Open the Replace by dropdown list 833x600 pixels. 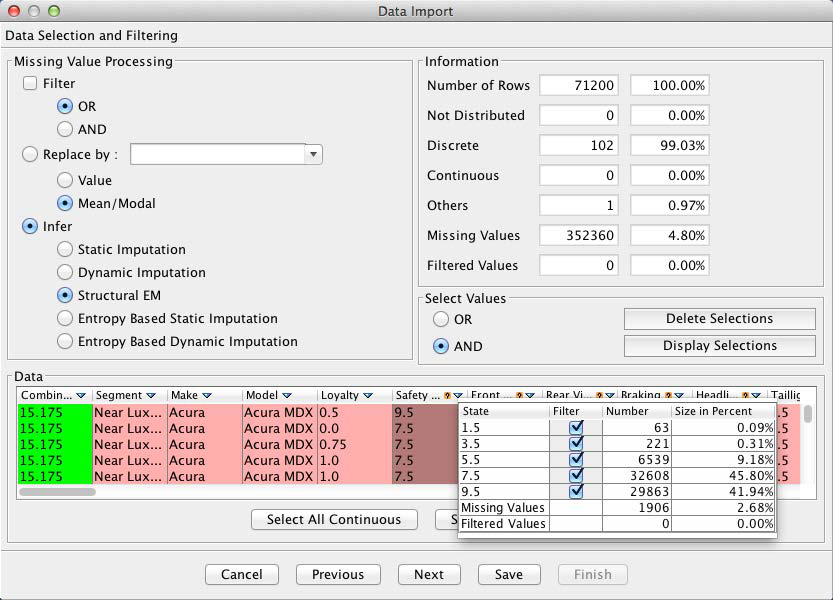pyautogui.click(x=314, y=155)
